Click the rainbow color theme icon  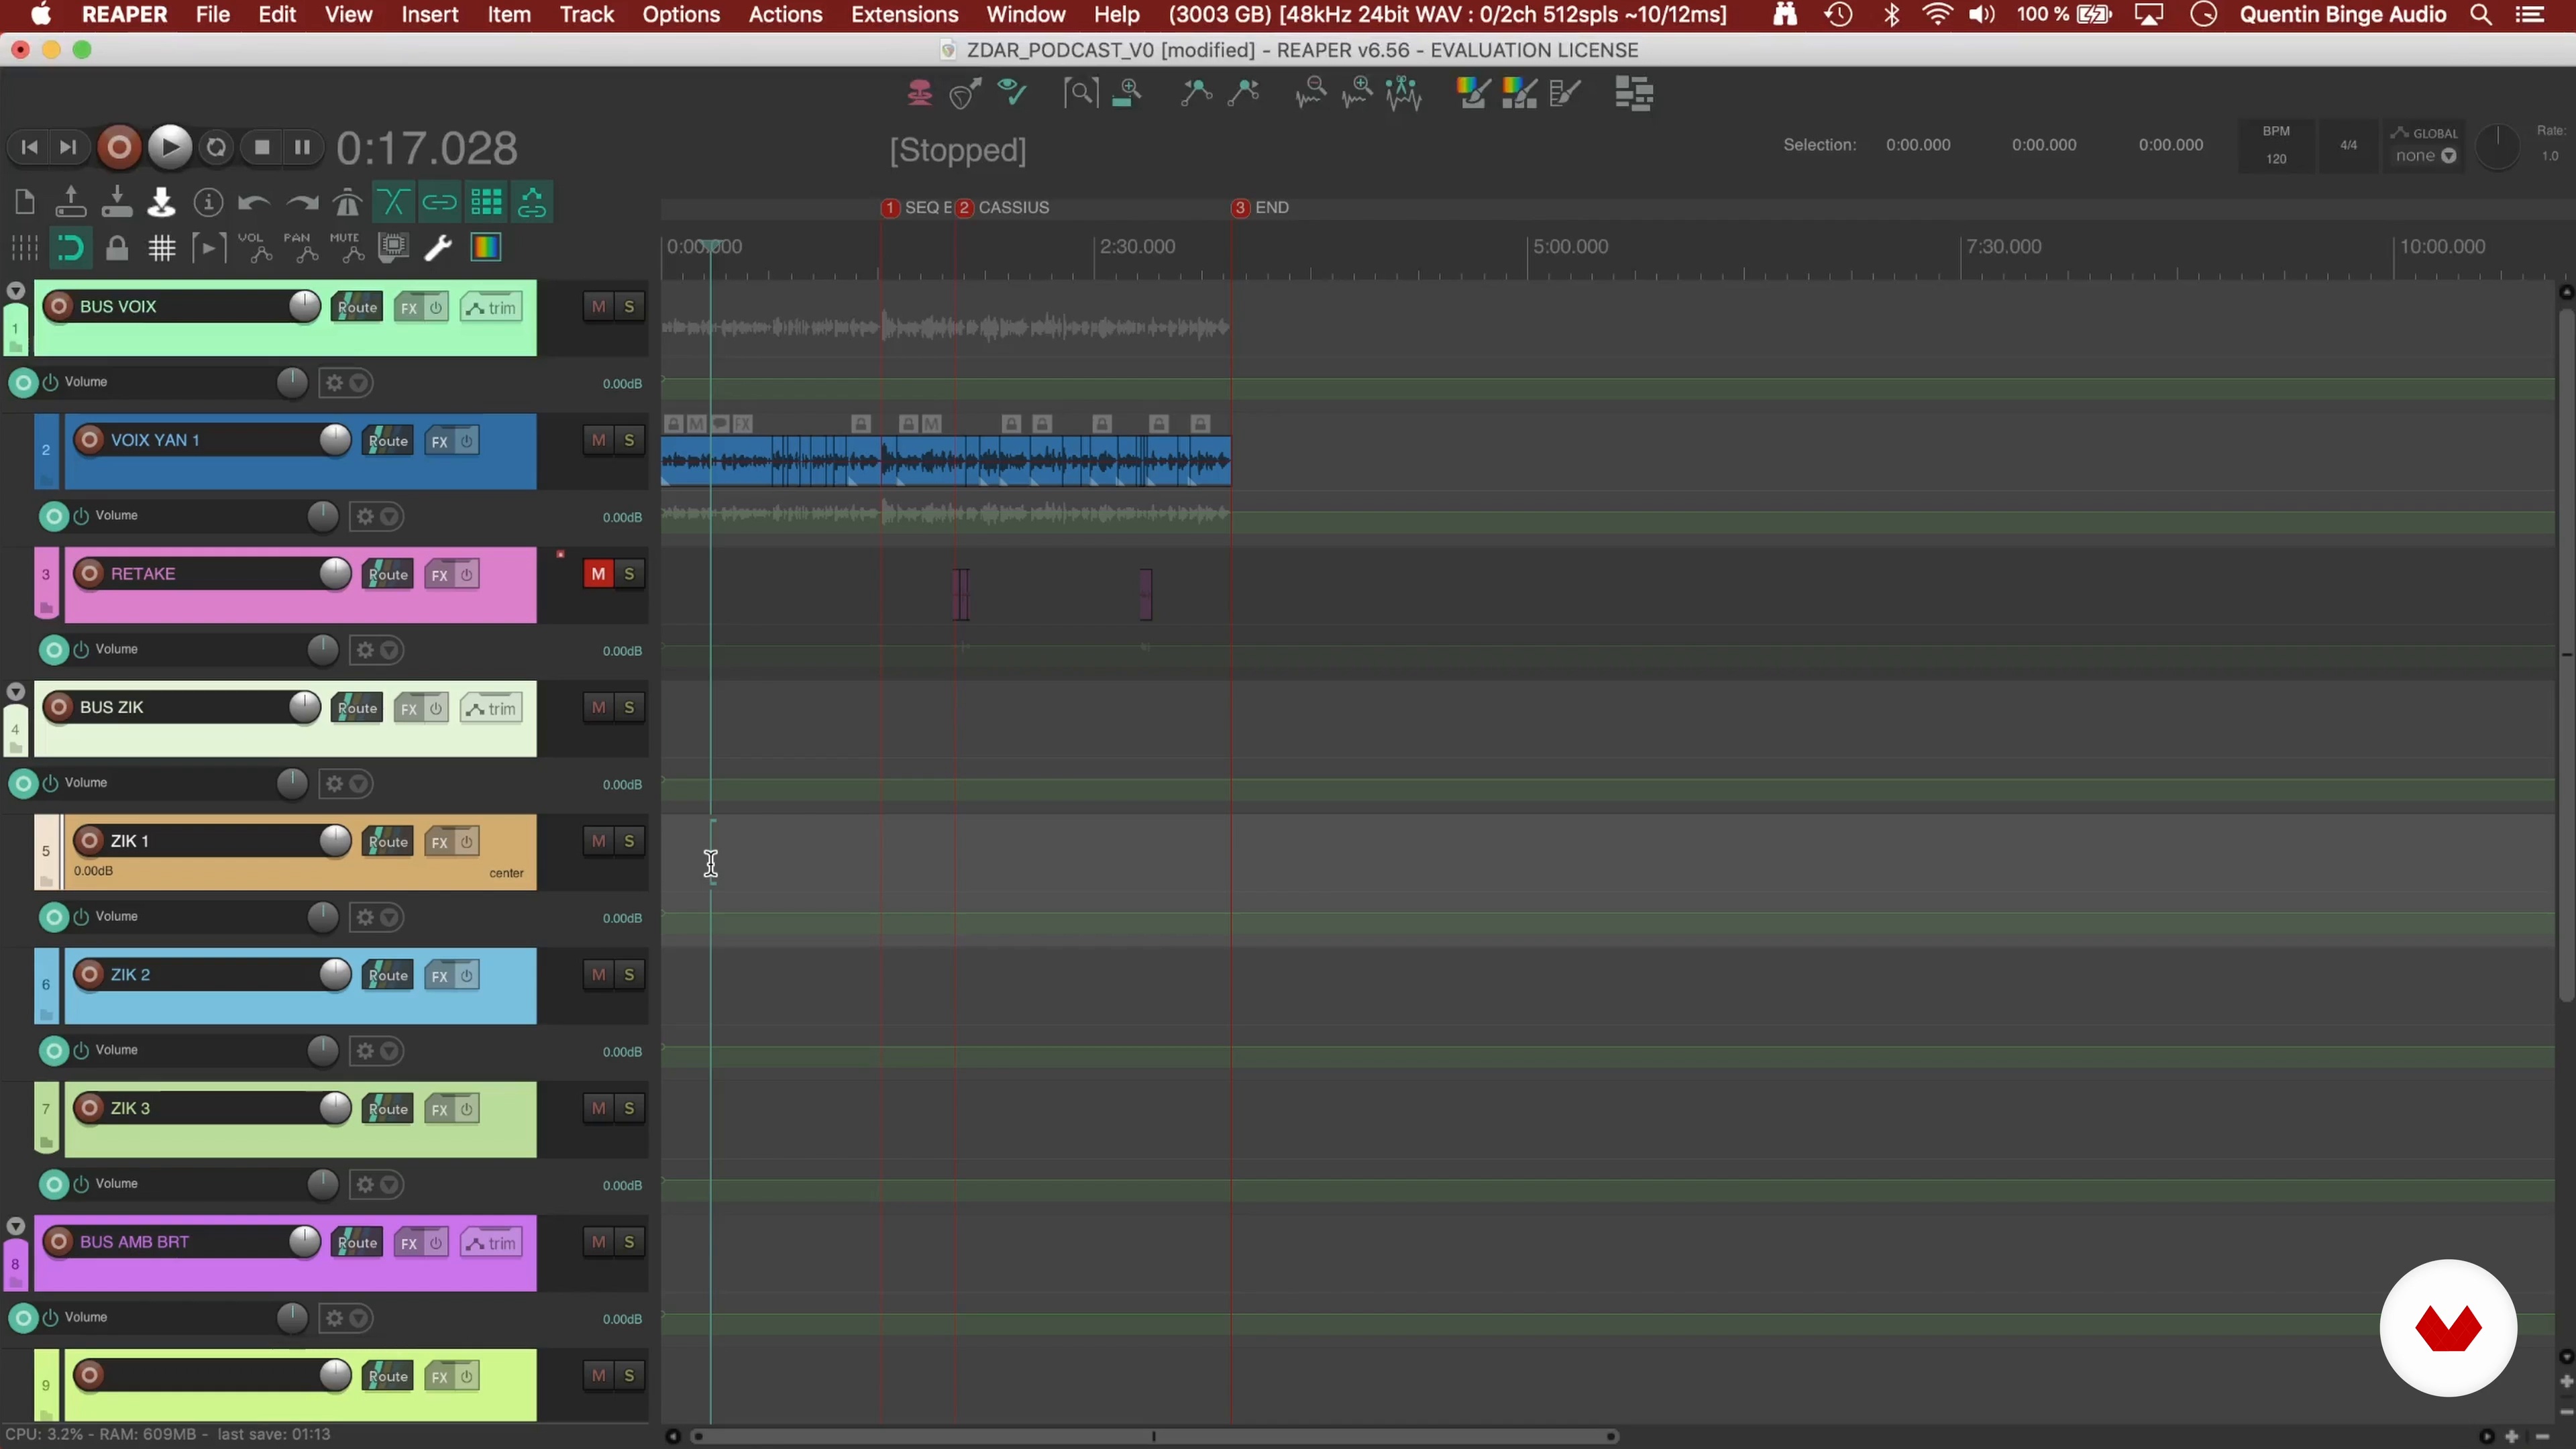tap(486, 248)
